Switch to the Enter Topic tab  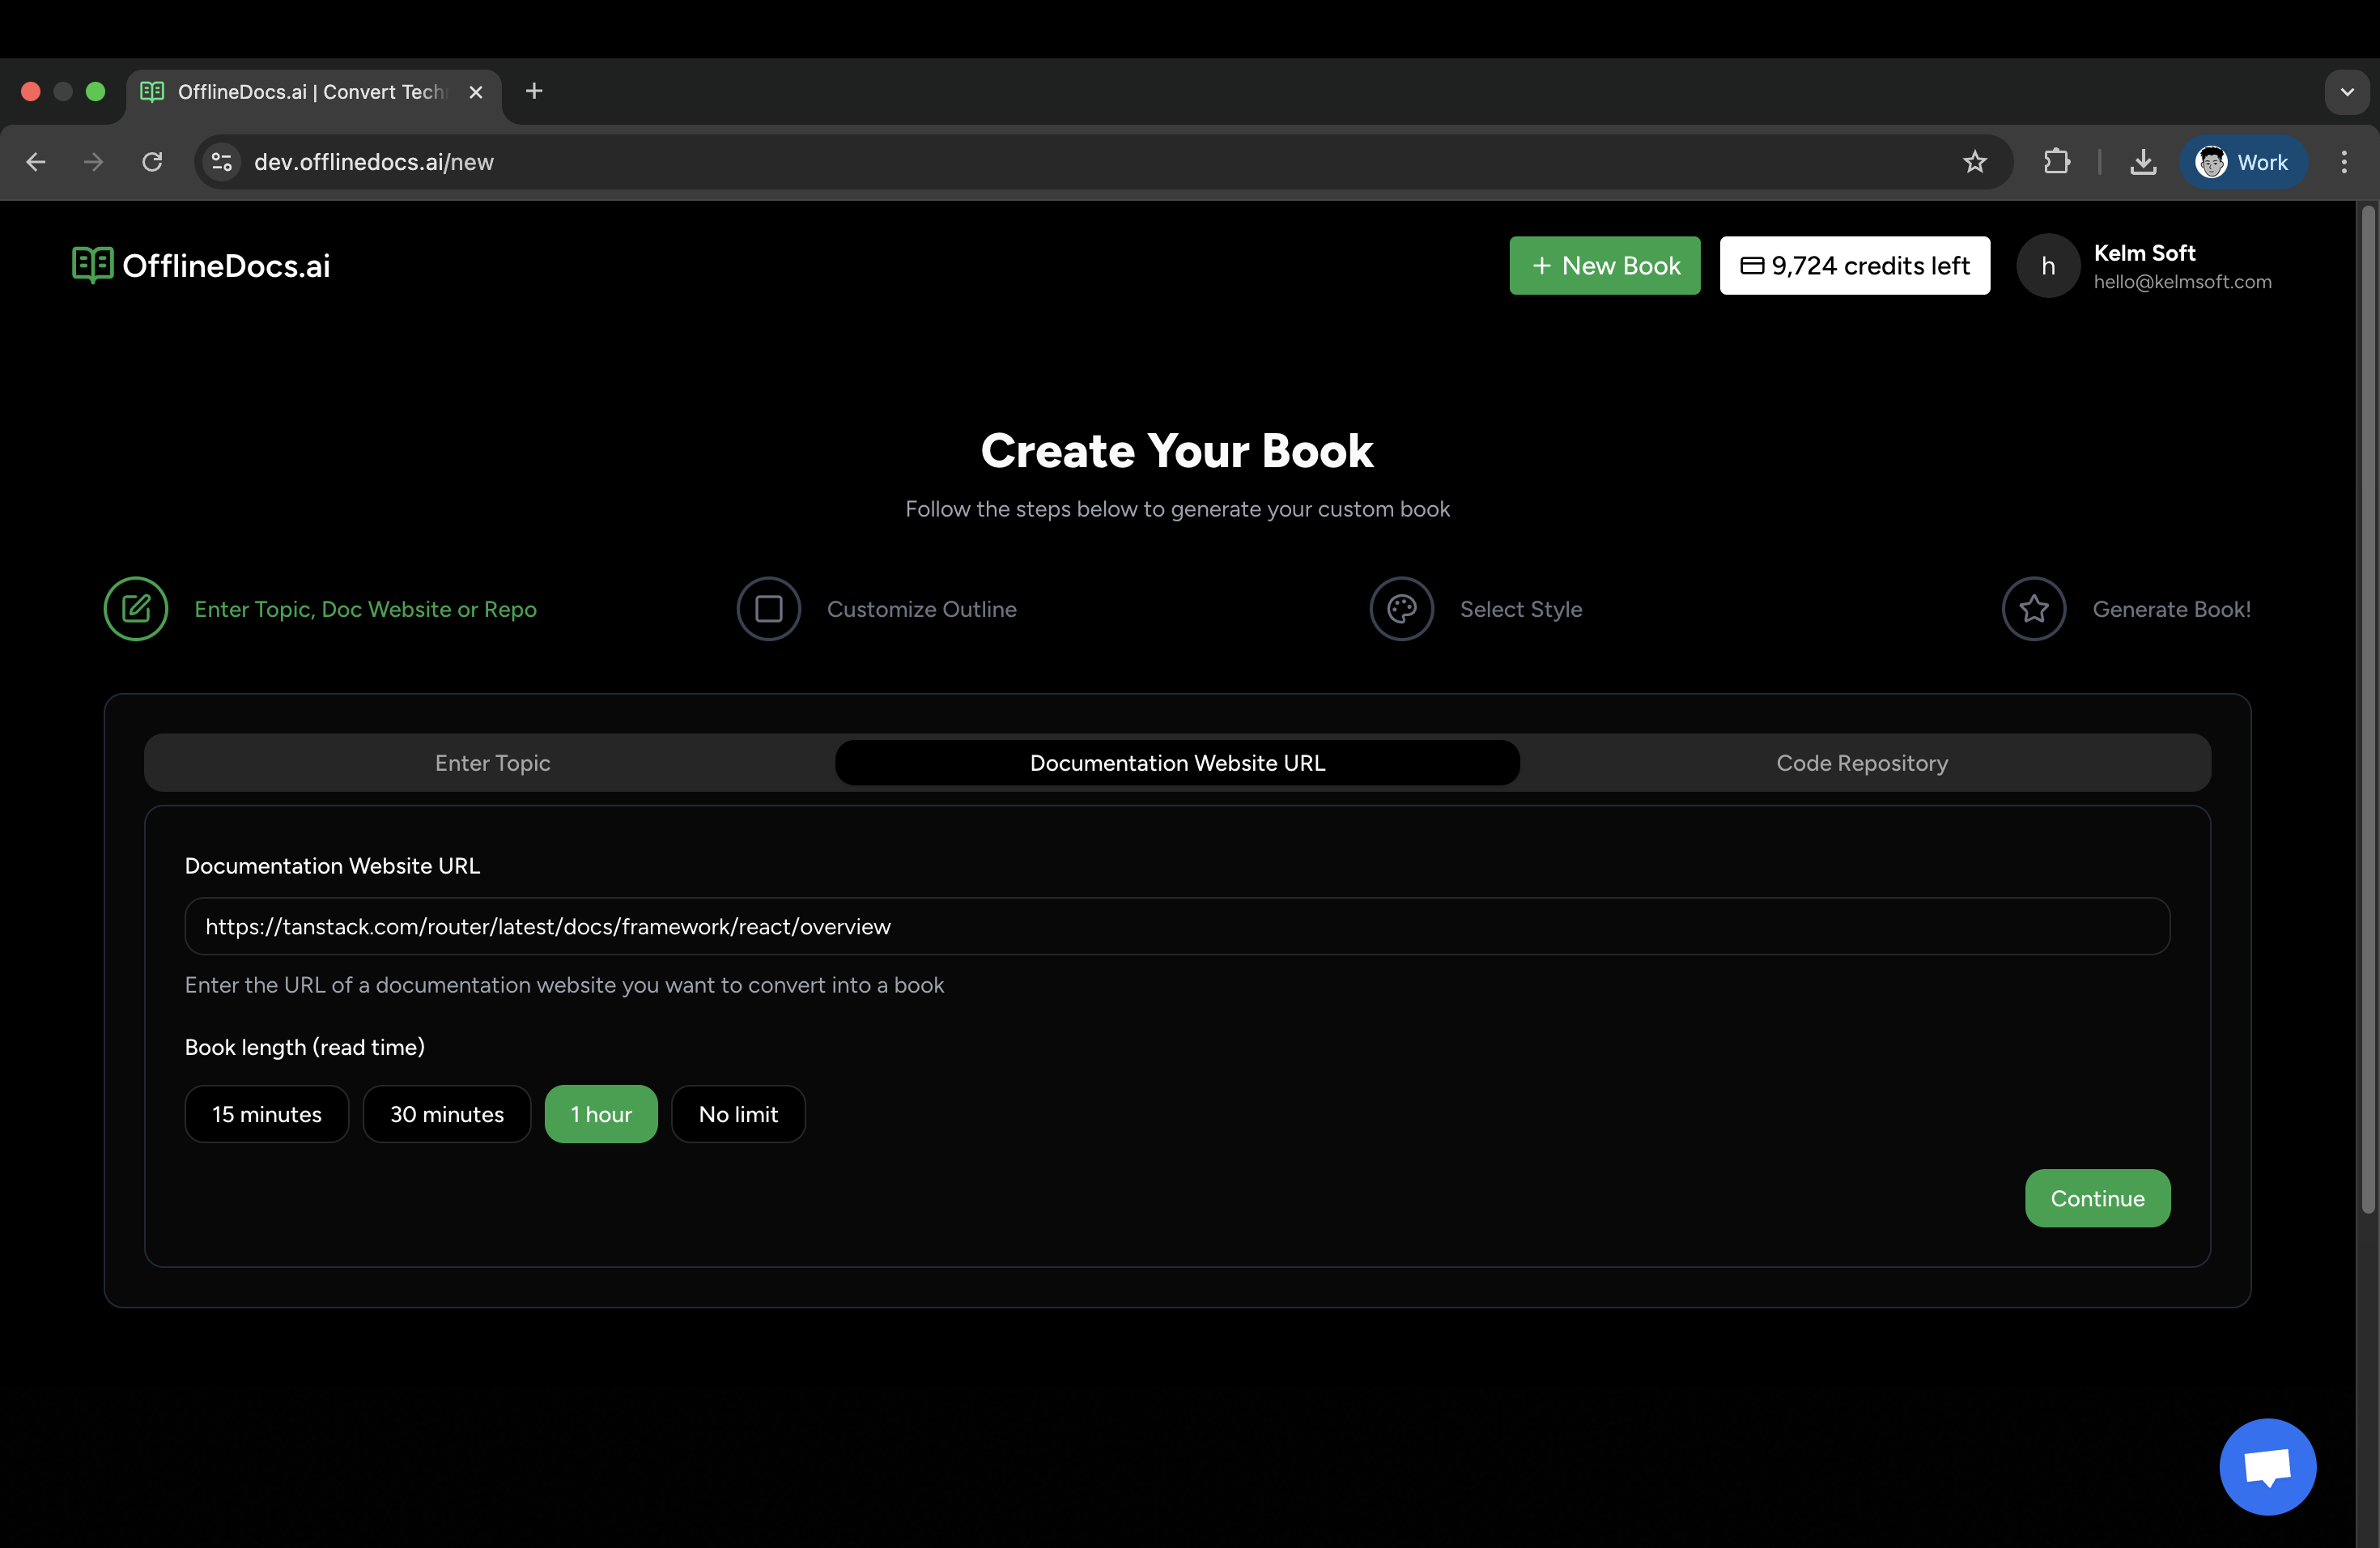coord(492,762)
